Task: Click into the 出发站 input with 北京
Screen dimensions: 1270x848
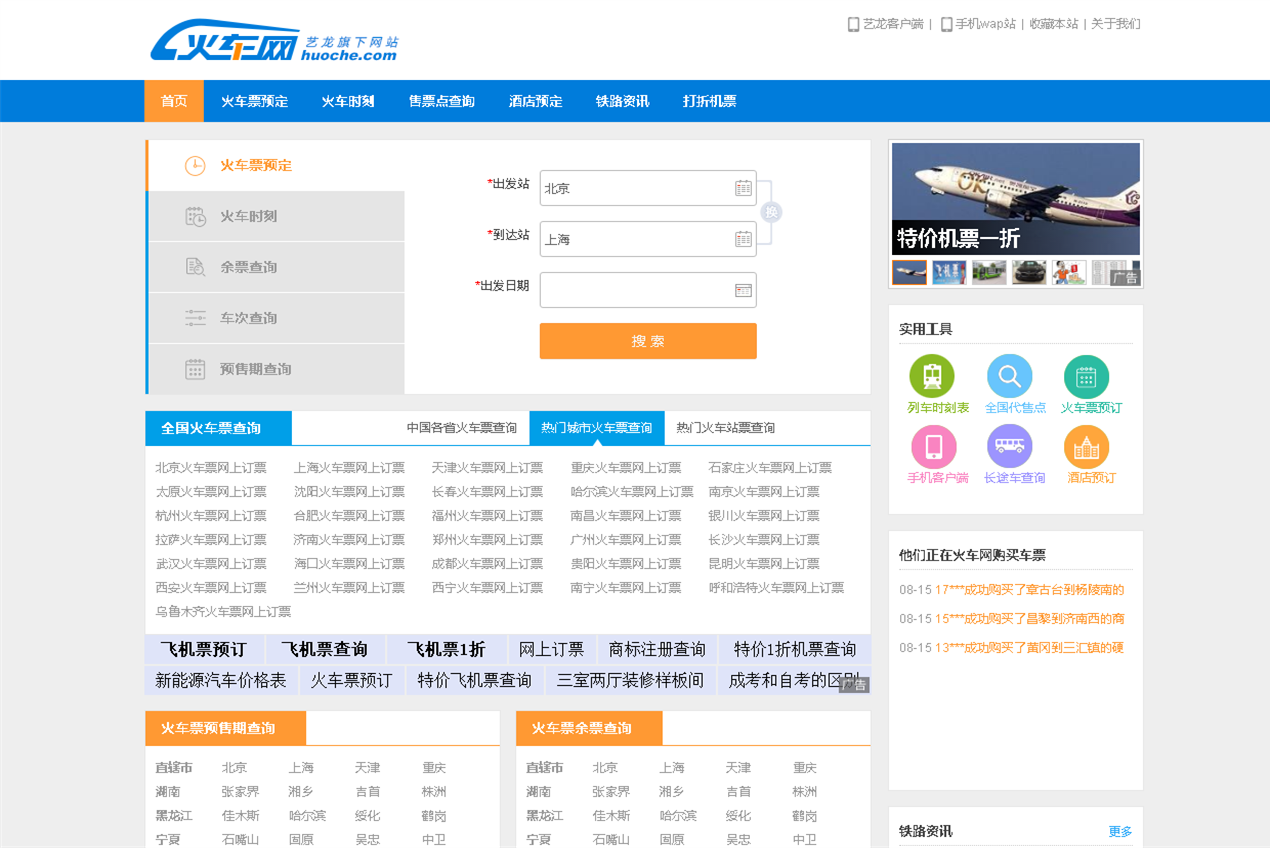Action: click(x=648, y=188)
